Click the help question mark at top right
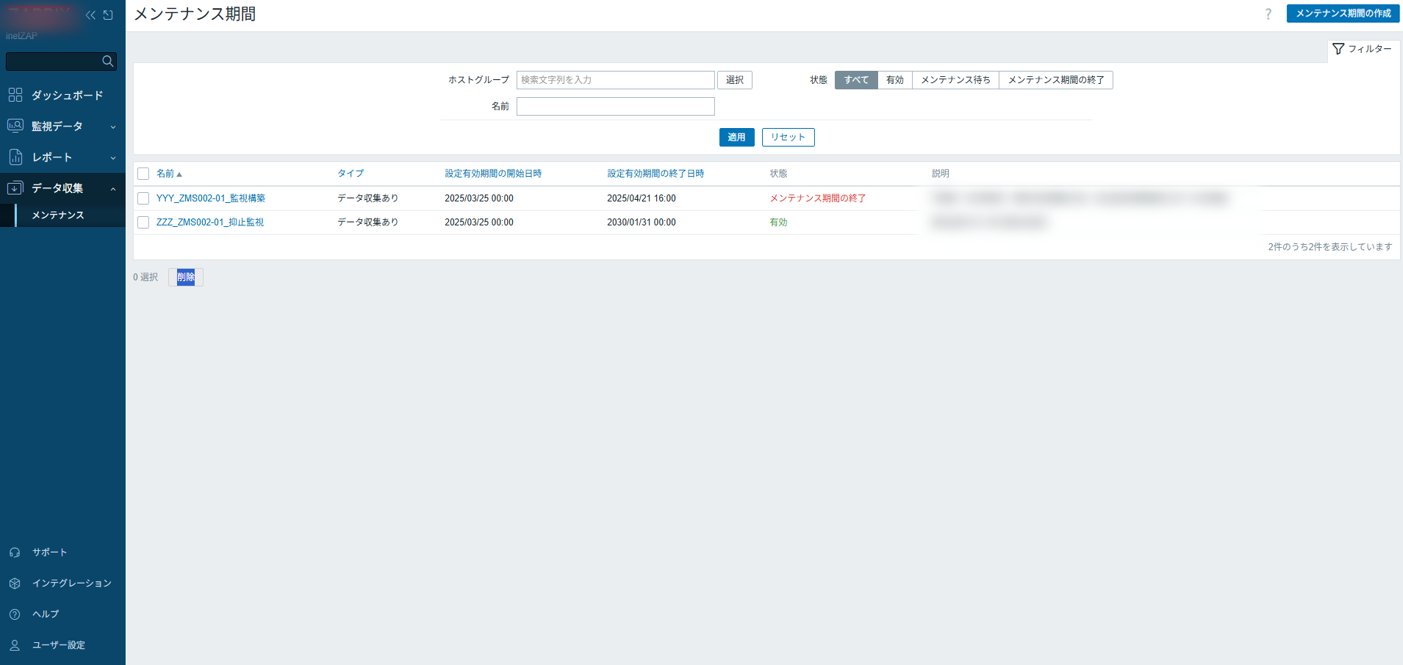 1268,14
